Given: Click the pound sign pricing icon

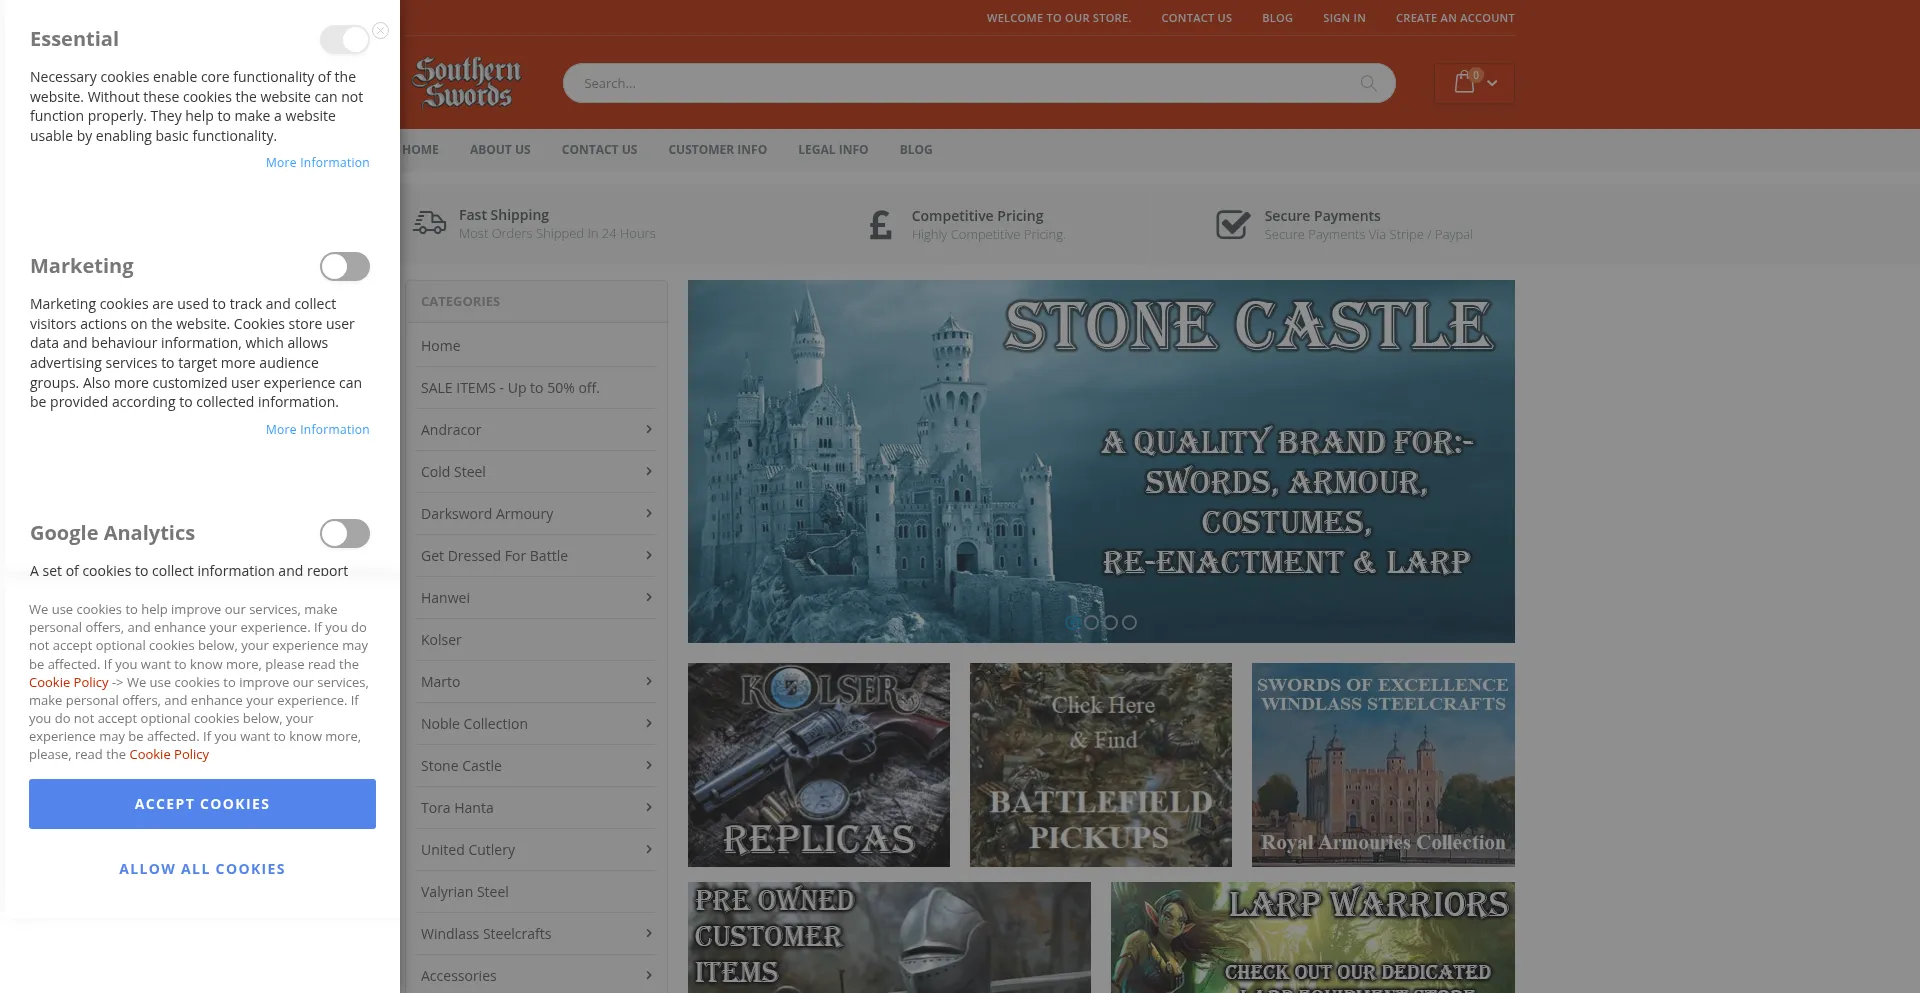Looking at the screenshot, I should click(x=880, y=225).
